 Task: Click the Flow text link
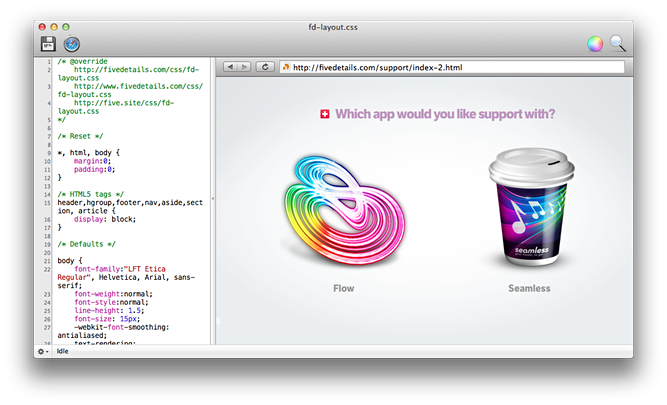344,288
